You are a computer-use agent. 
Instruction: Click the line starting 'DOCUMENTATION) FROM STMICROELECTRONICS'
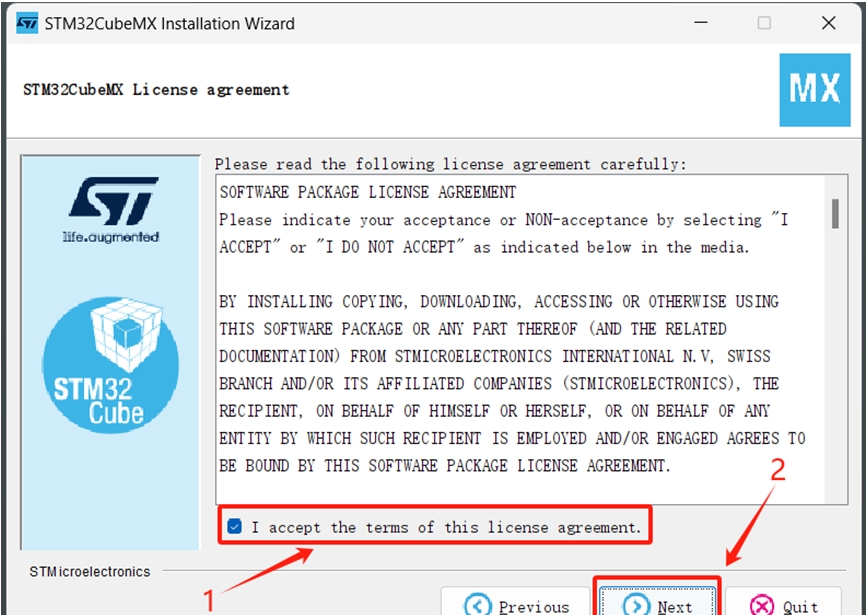[x=495, y=357]
